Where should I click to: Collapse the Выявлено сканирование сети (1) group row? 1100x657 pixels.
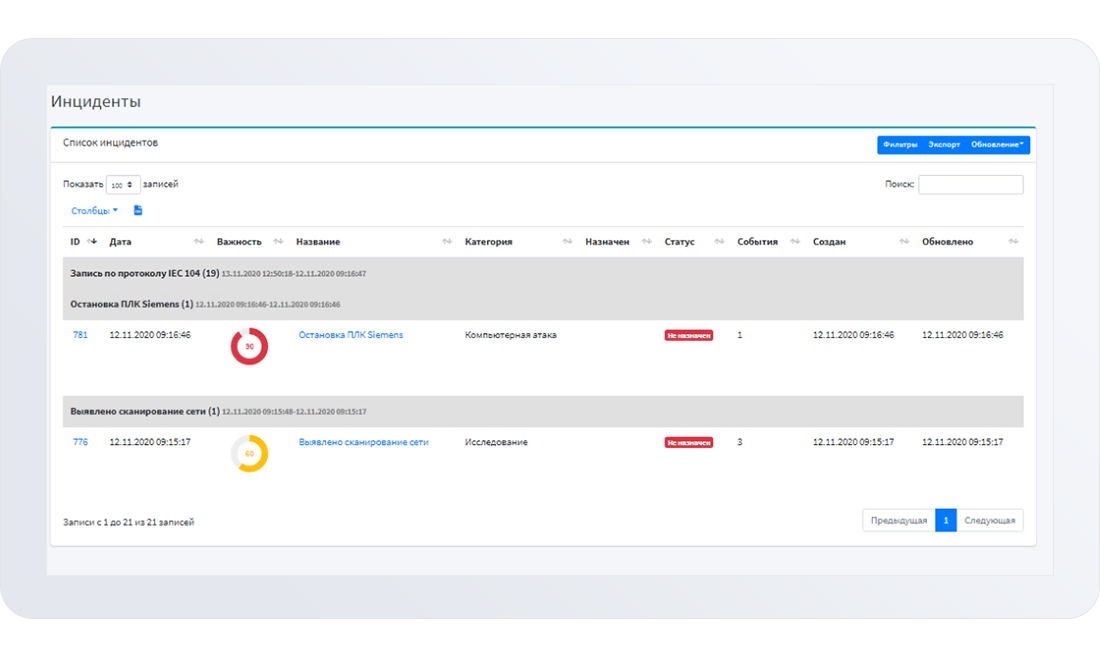tap(543, 412)
